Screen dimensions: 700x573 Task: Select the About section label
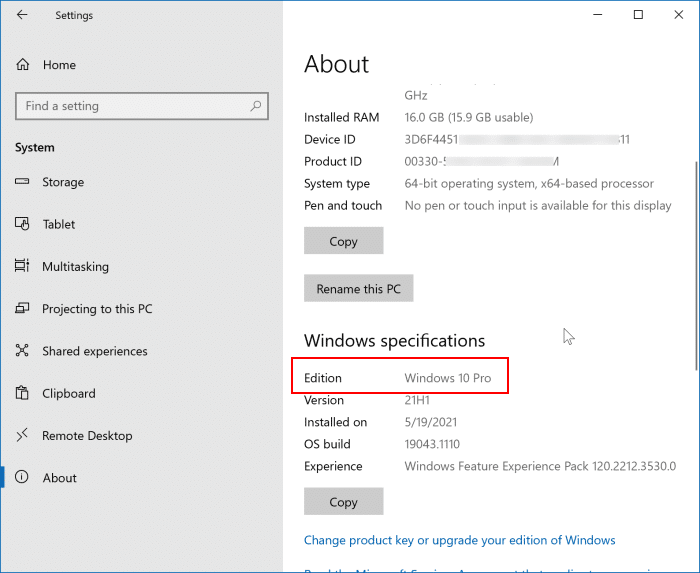[x=59, y=478]
